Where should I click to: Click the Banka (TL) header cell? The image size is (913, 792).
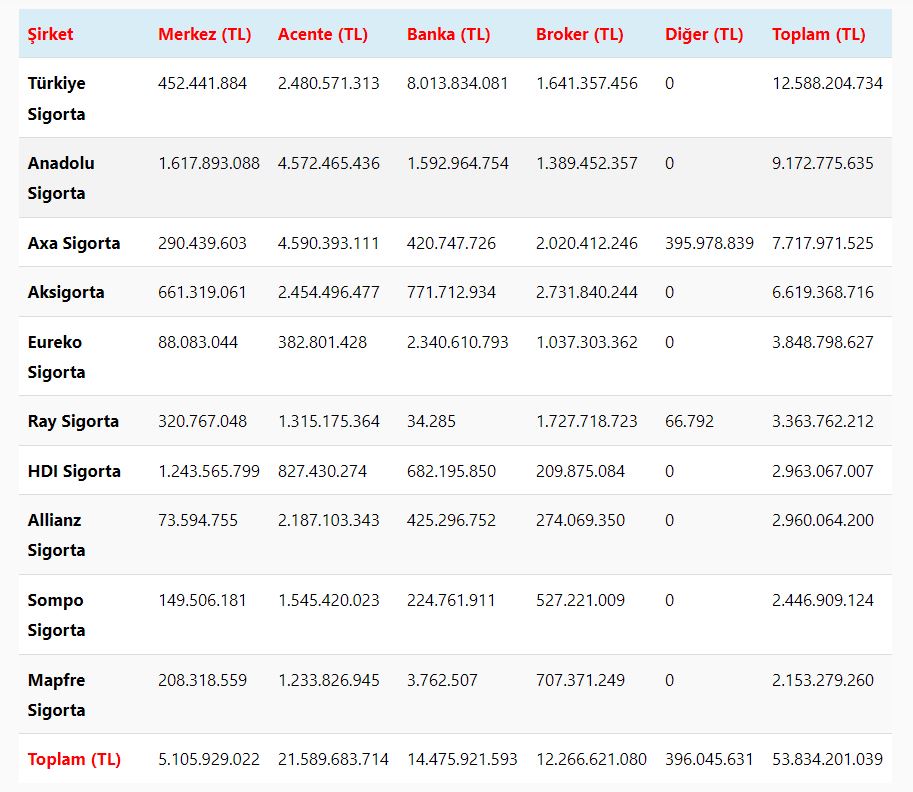448,34
